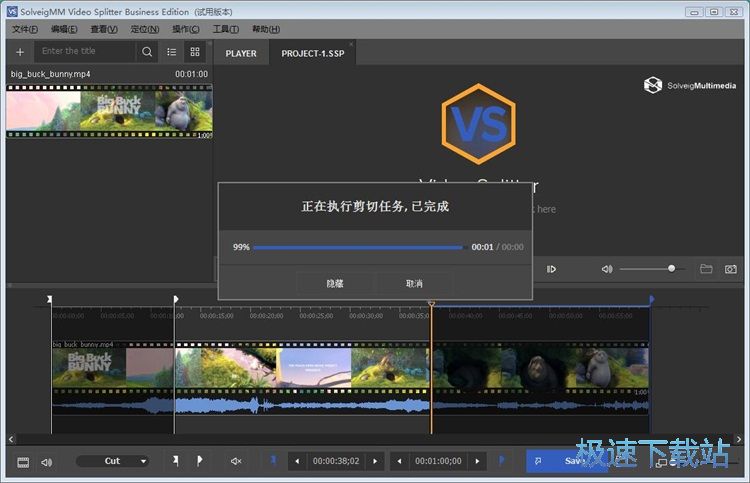750x483 pixels.
Task: Open the 编辑(E) menu
Action: click(64, 29)
